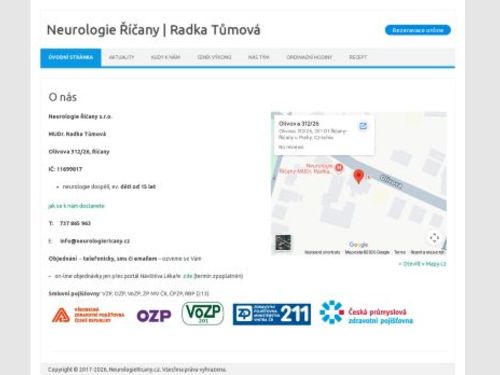Open the Ceník výkonů menu item
The image size is (500, 375).
click(214, 57)
